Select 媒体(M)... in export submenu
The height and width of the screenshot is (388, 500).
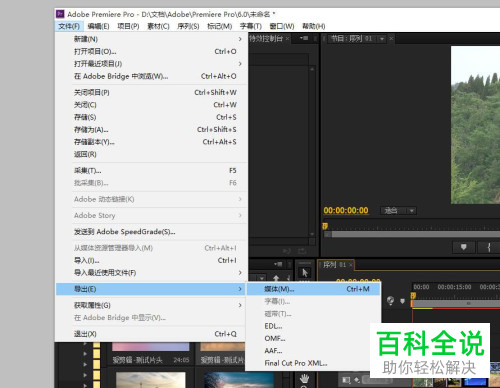click(x=313, y=289)
